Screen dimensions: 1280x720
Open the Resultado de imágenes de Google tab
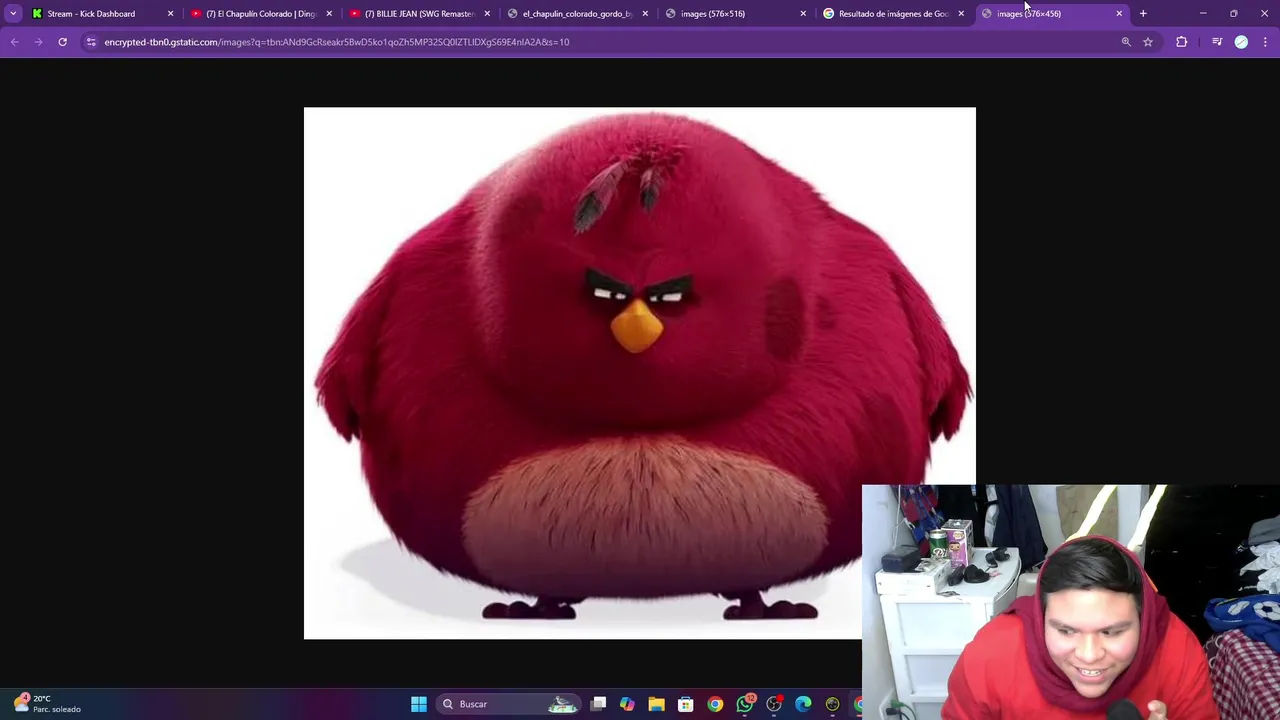[x=893, y=14]
